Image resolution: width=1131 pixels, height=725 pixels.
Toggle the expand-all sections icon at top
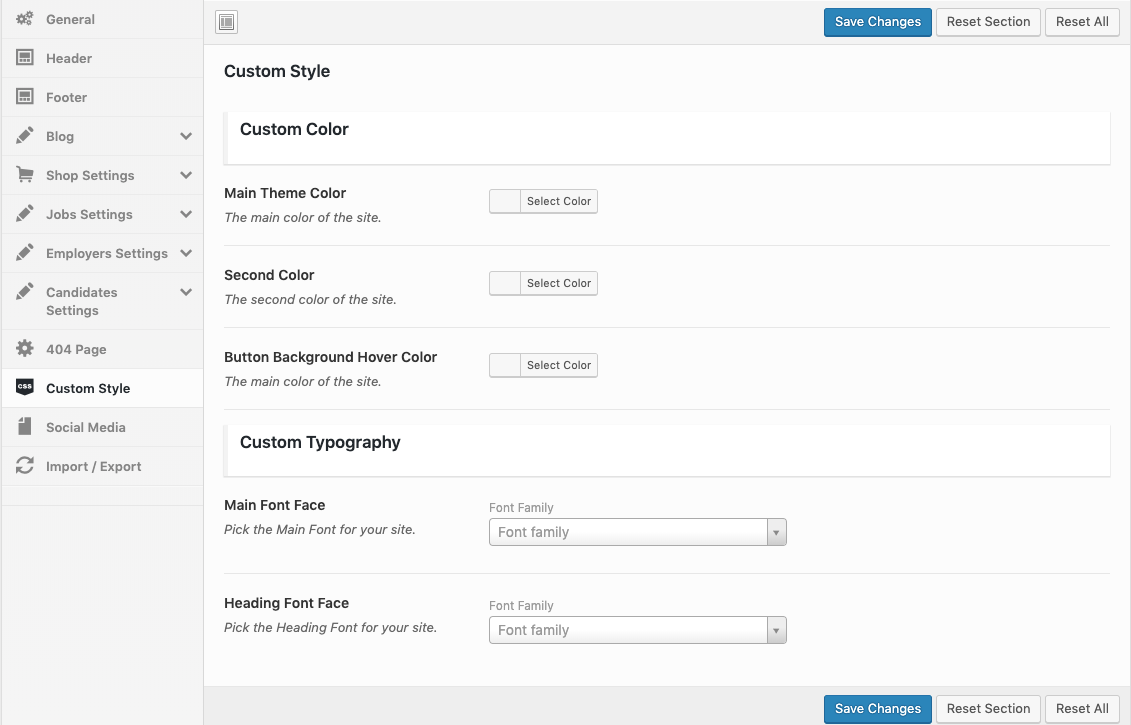[227, 22]
